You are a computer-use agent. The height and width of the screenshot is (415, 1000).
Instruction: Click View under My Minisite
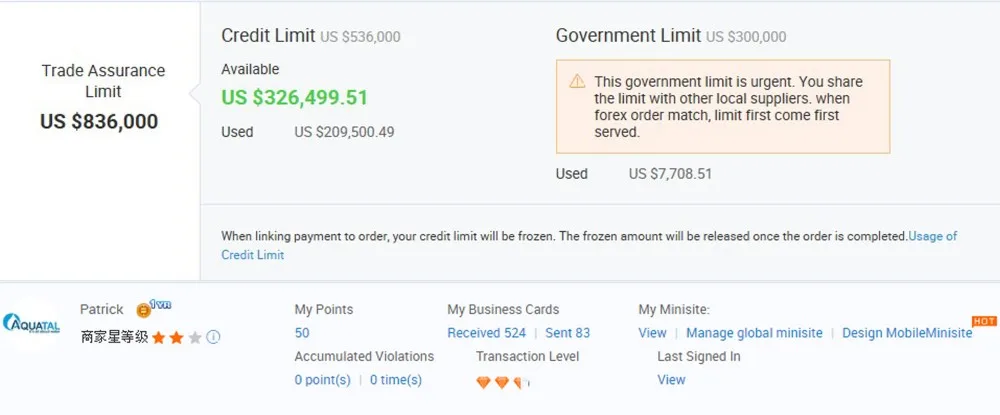coord(652,333)
